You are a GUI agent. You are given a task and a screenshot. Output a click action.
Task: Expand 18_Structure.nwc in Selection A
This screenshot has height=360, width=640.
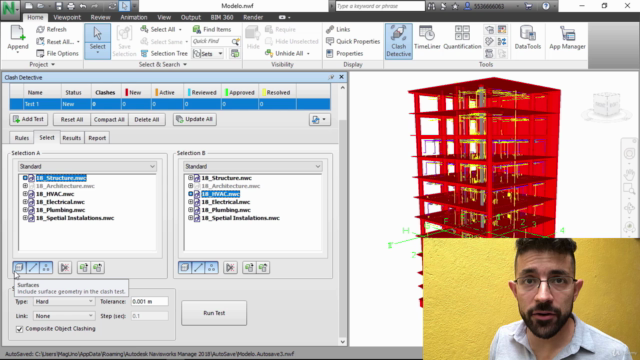(x=25, y=178)
